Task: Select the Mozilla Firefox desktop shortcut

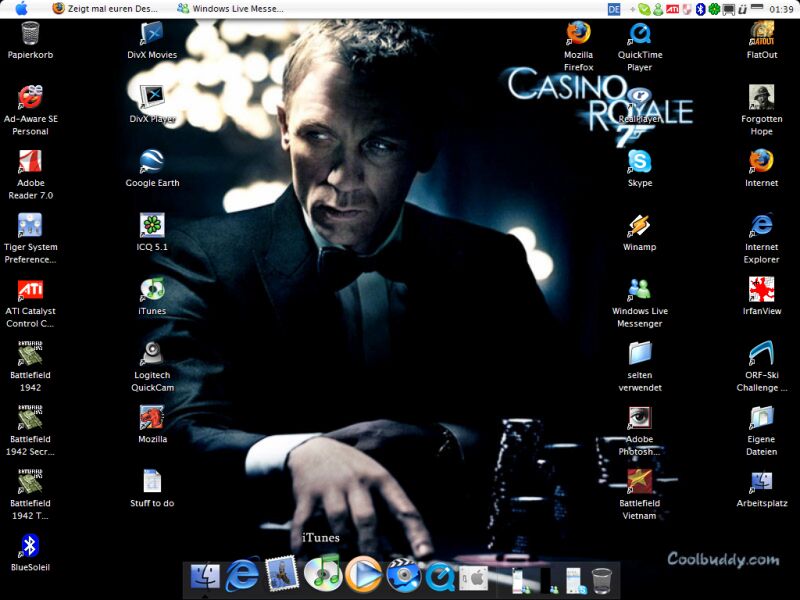Action: 579,34
